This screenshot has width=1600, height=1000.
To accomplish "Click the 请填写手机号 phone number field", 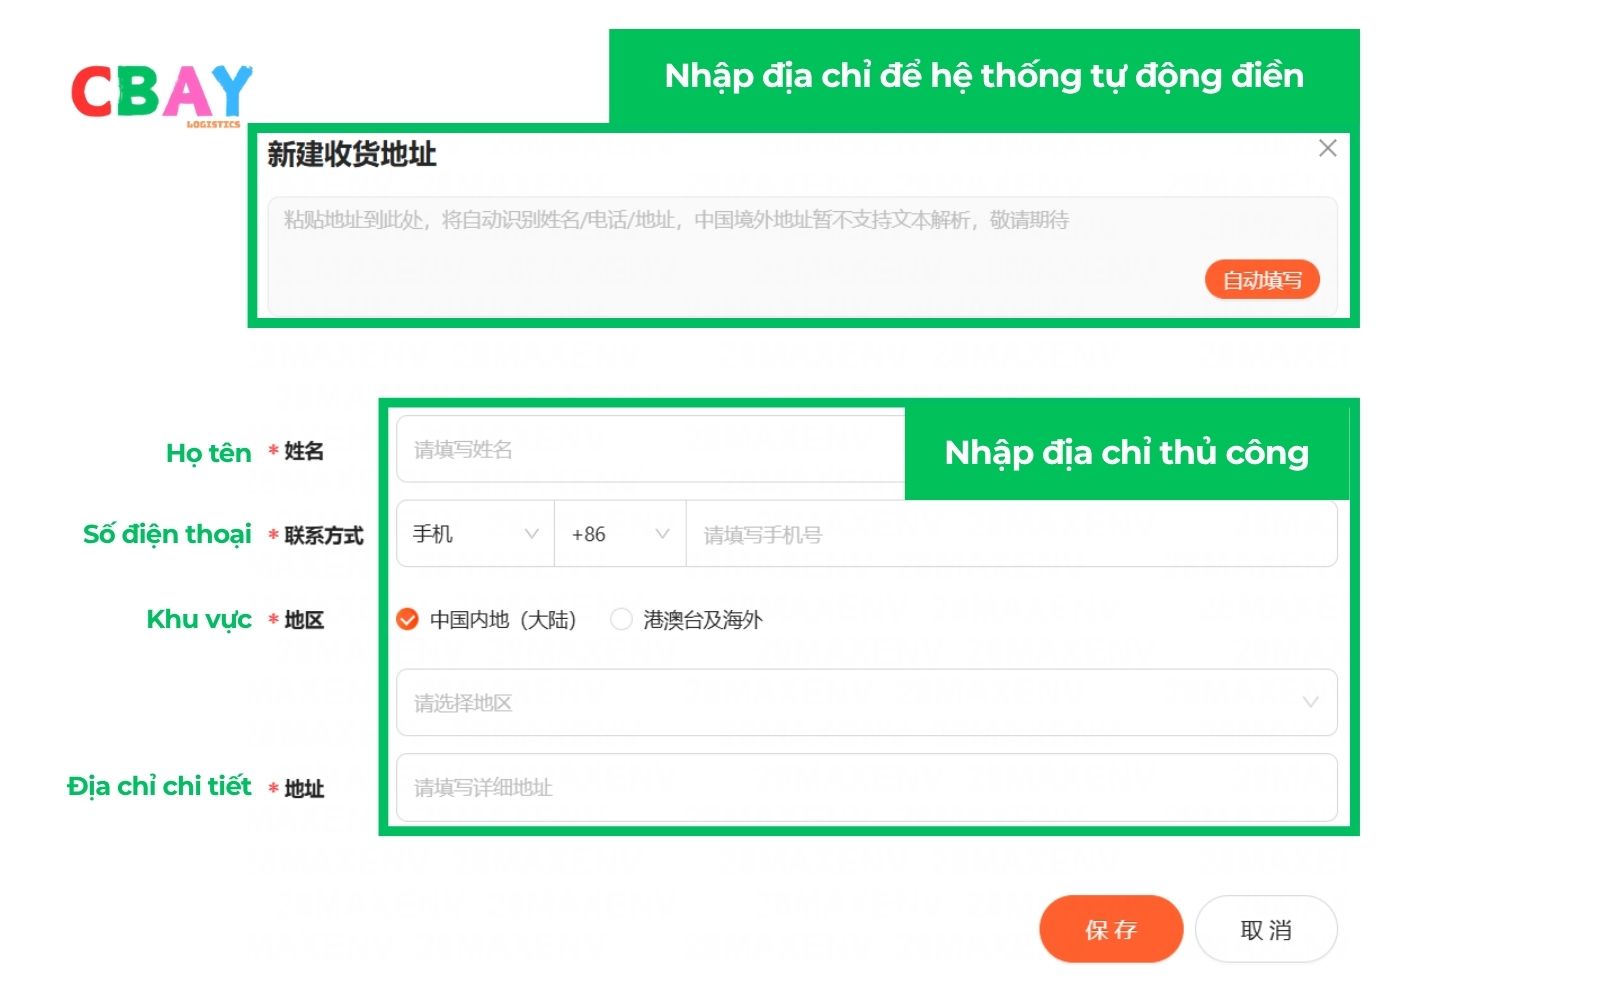I will 1011,534.
